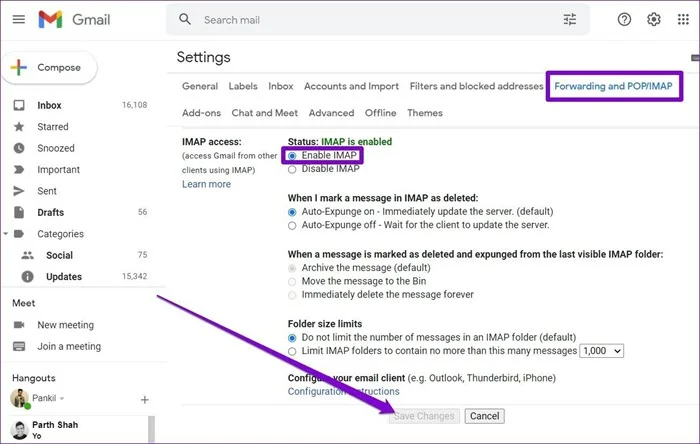Viewport: 700px width, 444px height.
Task: Click the Inbox tray icon
Action: point(19,105)
